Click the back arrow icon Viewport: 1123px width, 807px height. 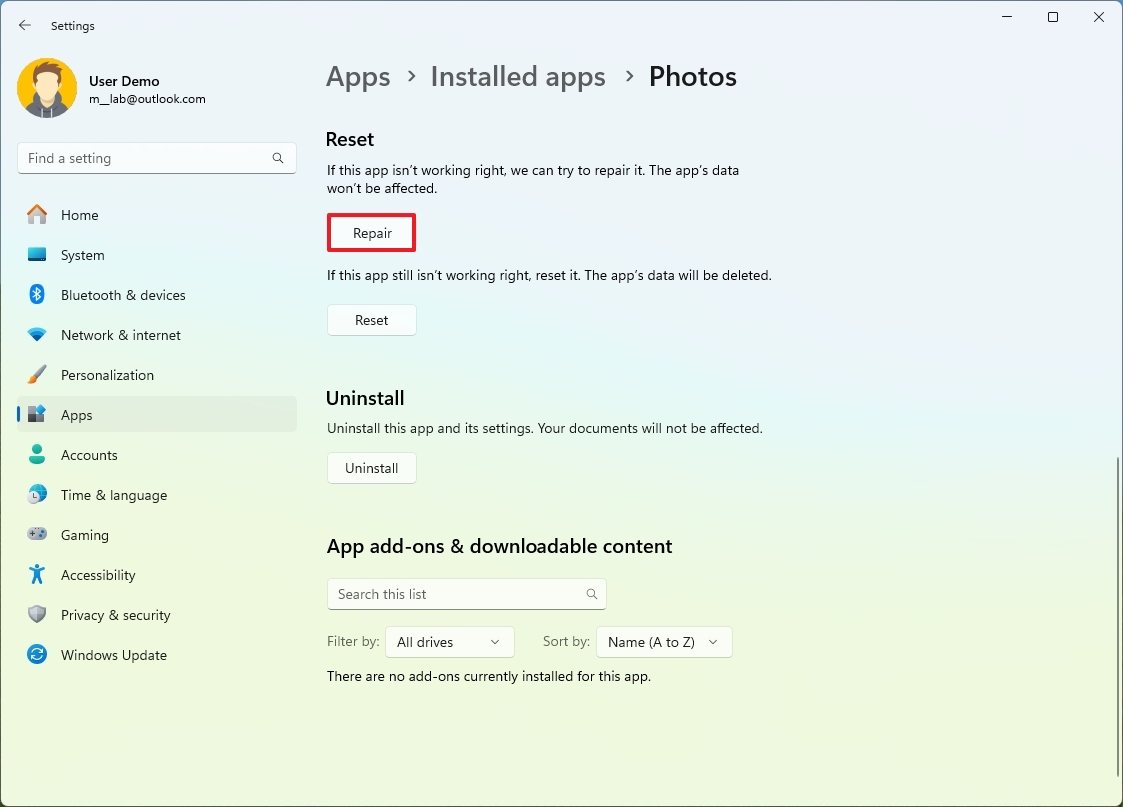(x=25, y=25)
